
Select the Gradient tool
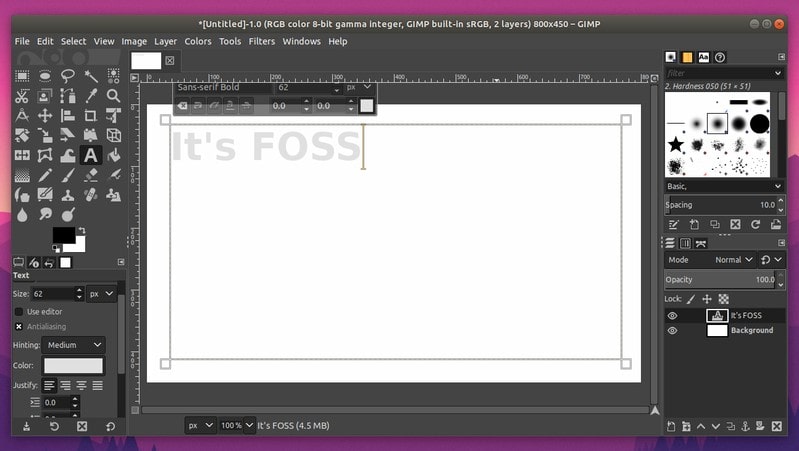coord(22,175)
